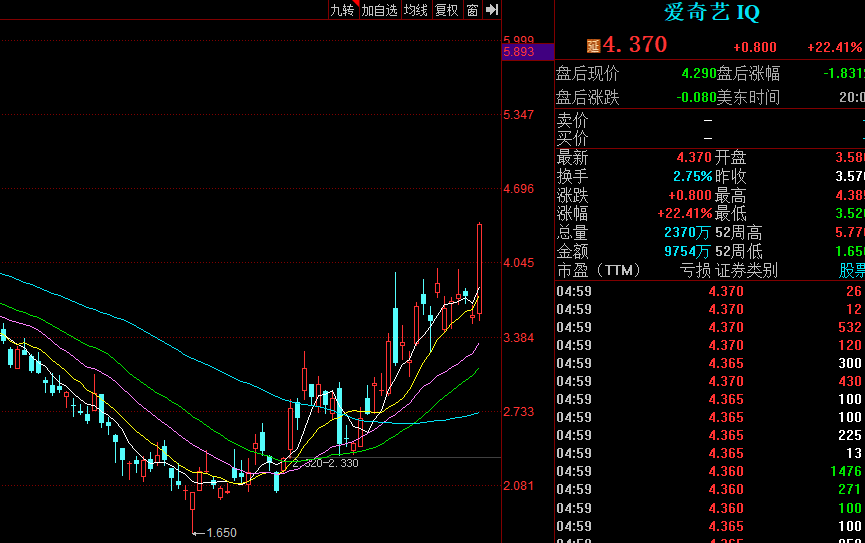Select the trade row with volume 430
Screen dimensions: 865x543
709,381
